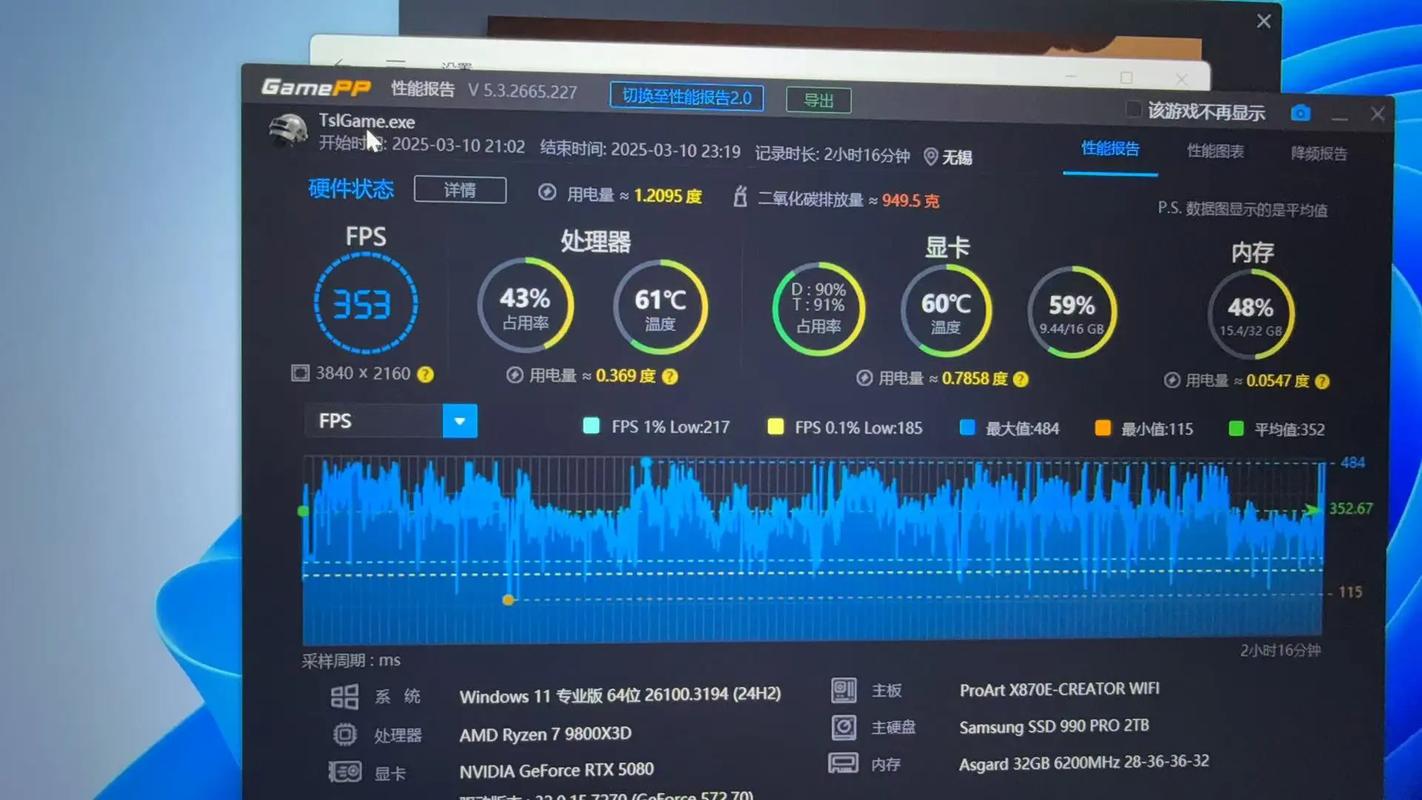Click the 切换至性能报告2.0 button

tap(687, 97)
